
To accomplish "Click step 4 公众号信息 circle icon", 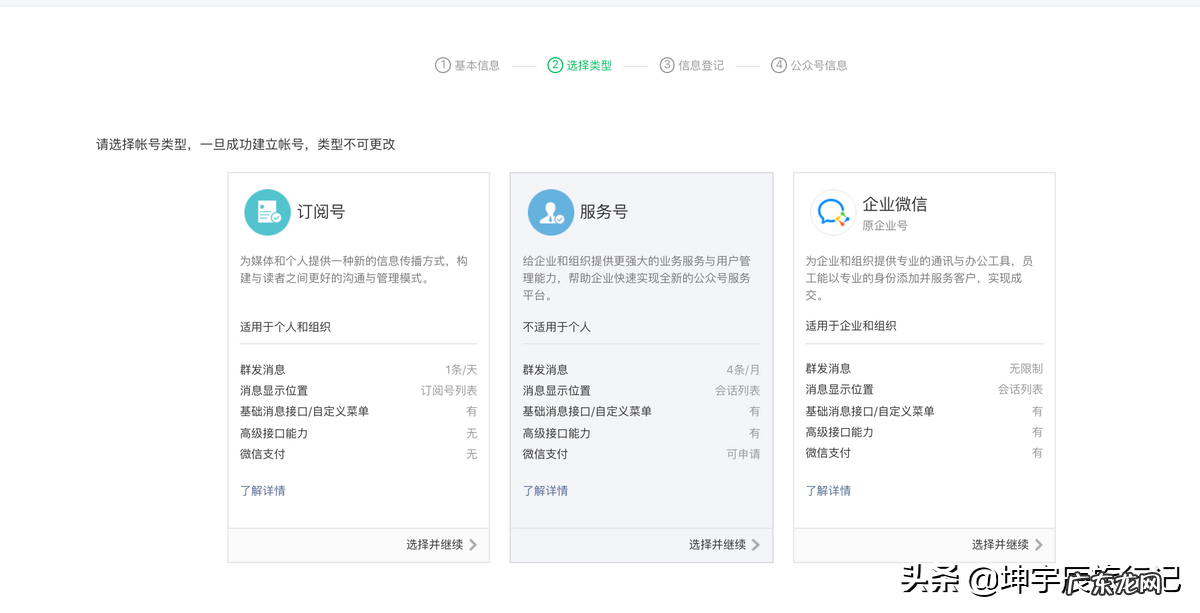I will pos(778,64).
